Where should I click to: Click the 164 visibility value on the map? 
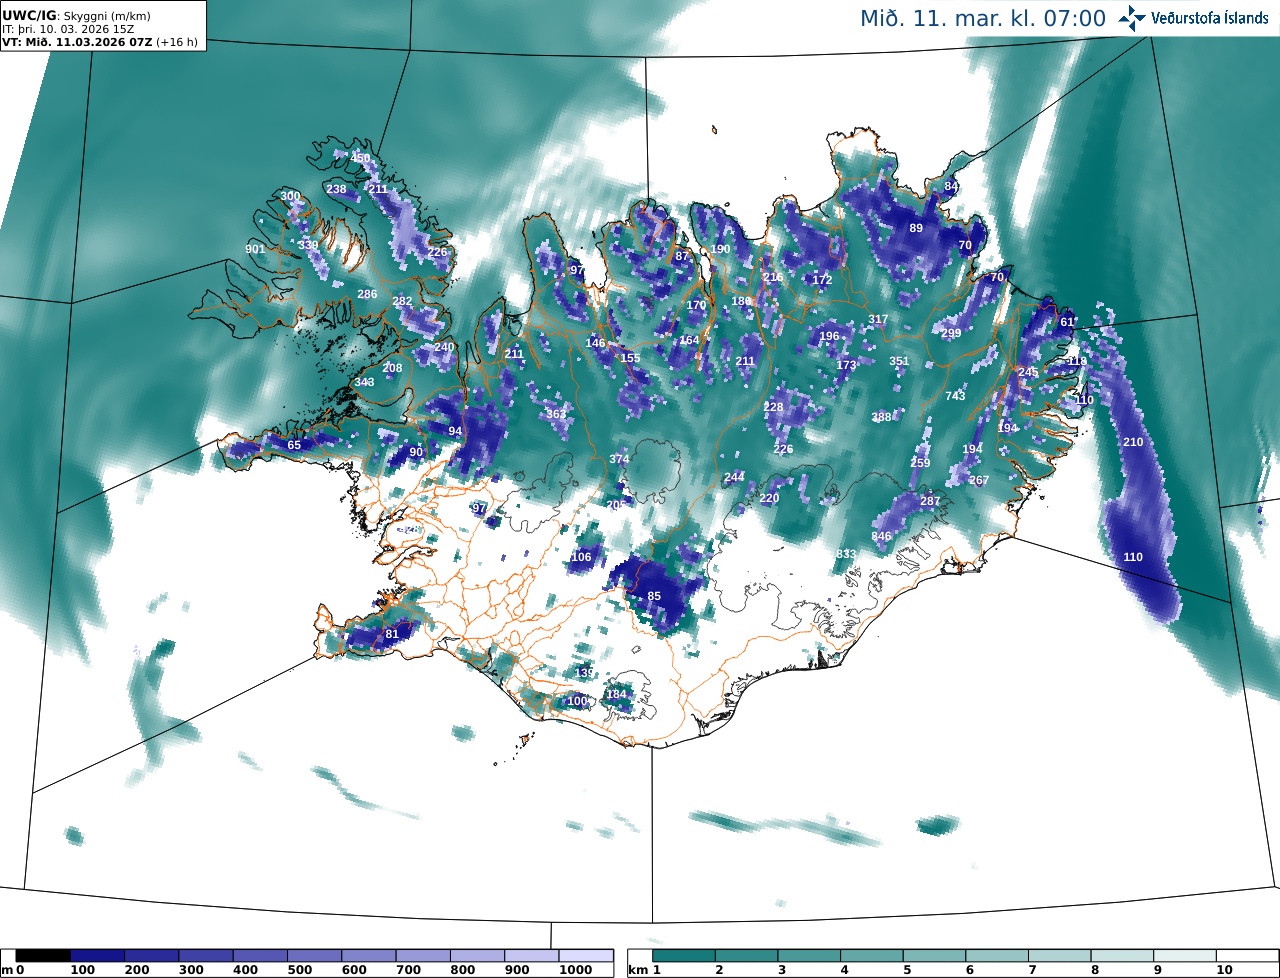click(689, 340)
